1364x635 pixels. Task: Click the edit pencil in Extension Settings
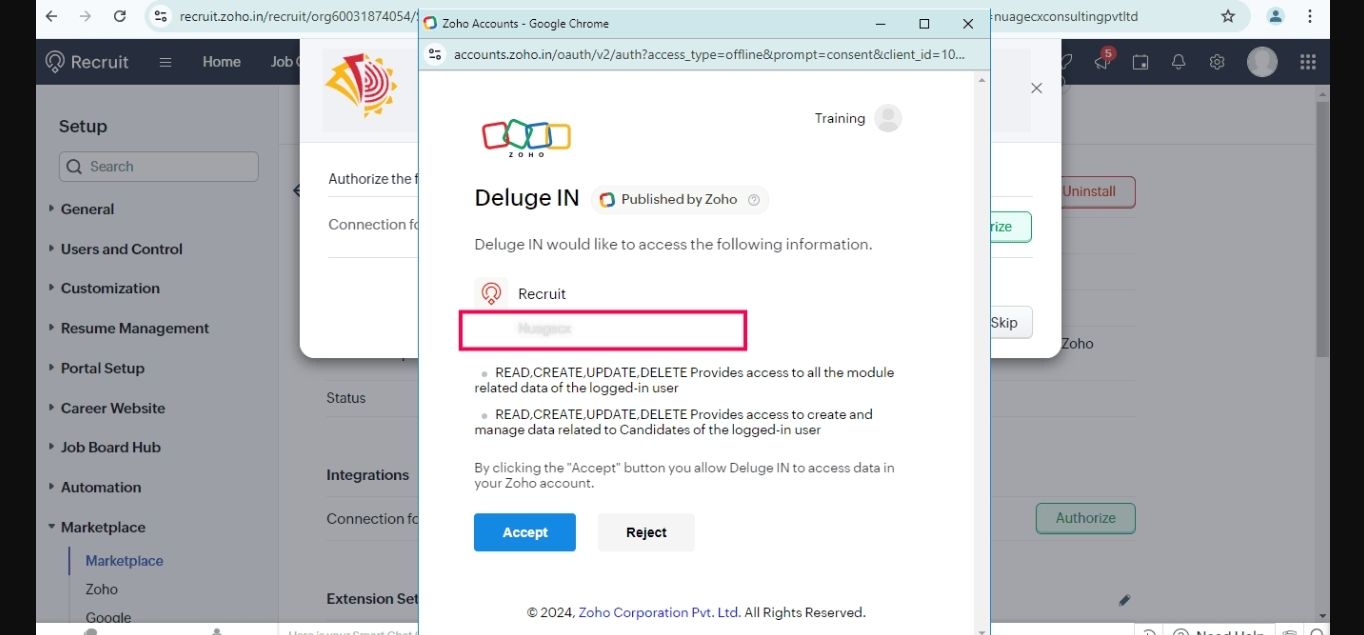pyautogui.click(x=1124, y=600)
